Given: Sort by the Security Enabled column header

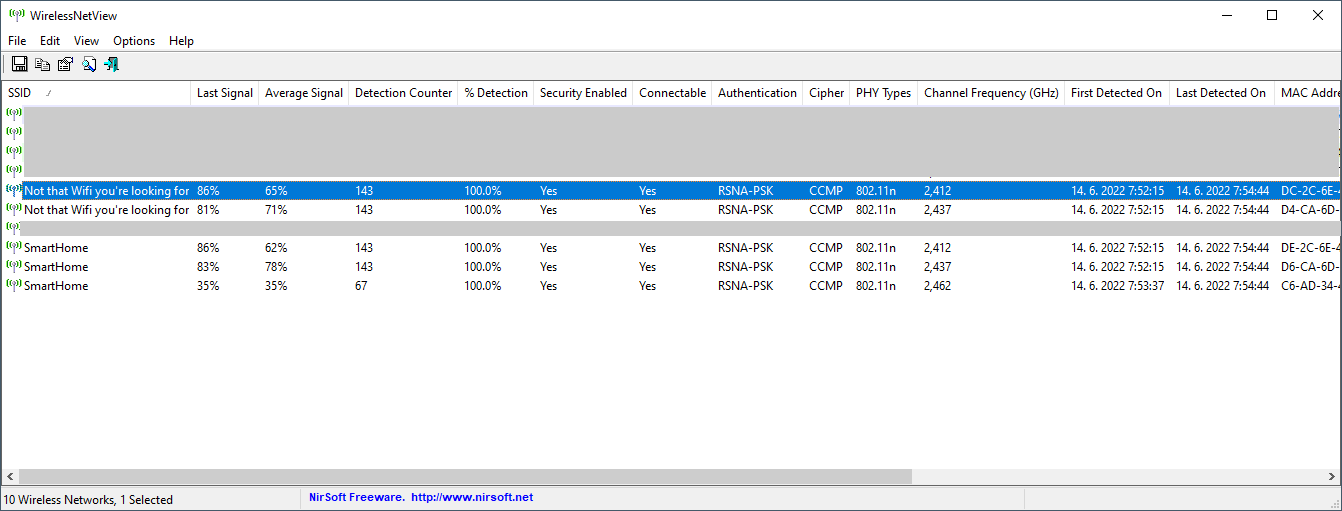Looking at the screenshot, I should 583,93.
